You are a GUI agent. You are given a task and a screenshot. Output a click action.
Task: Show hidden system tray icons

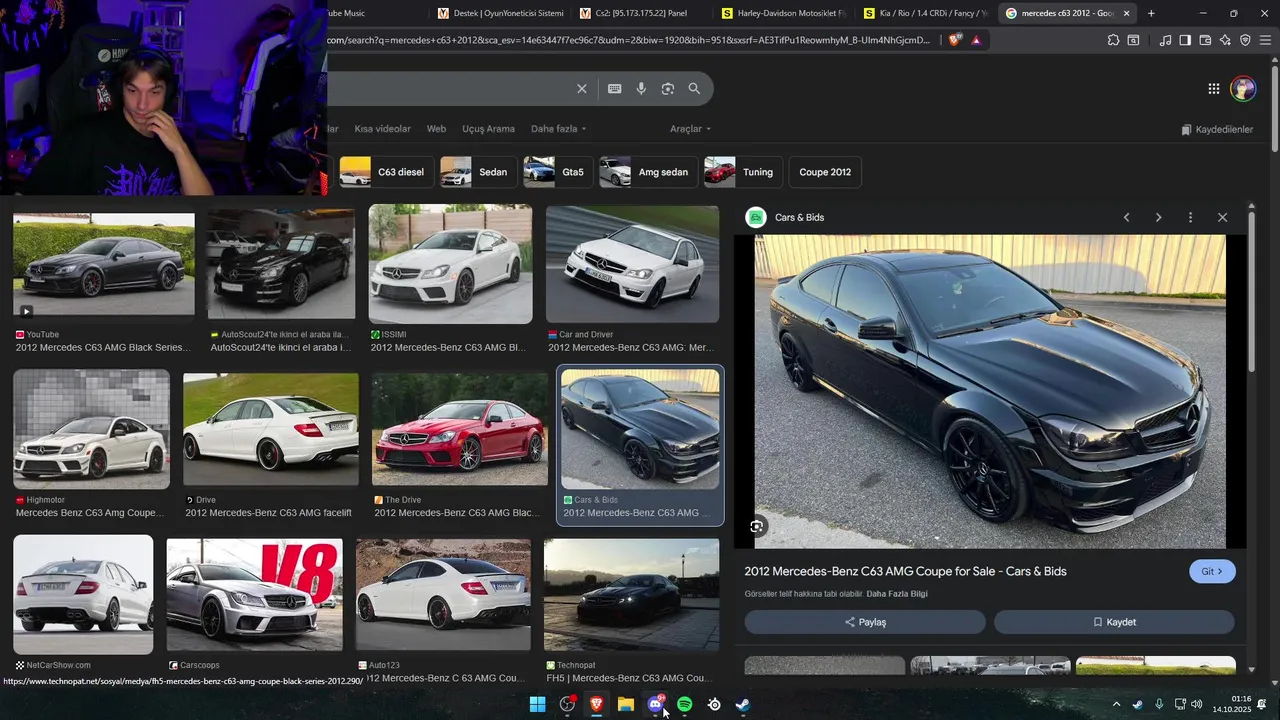(x=1116, y=704)
